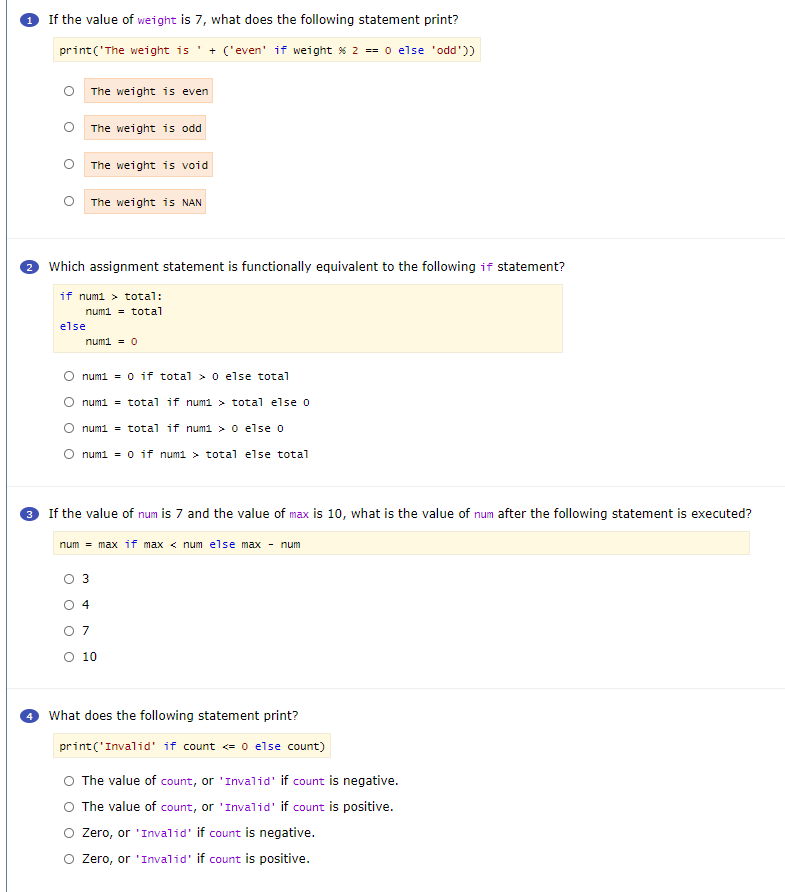Pick 'Zero, or Invalid if count is positive'
This screenshot has height=892, width=785.
[68, 859]
